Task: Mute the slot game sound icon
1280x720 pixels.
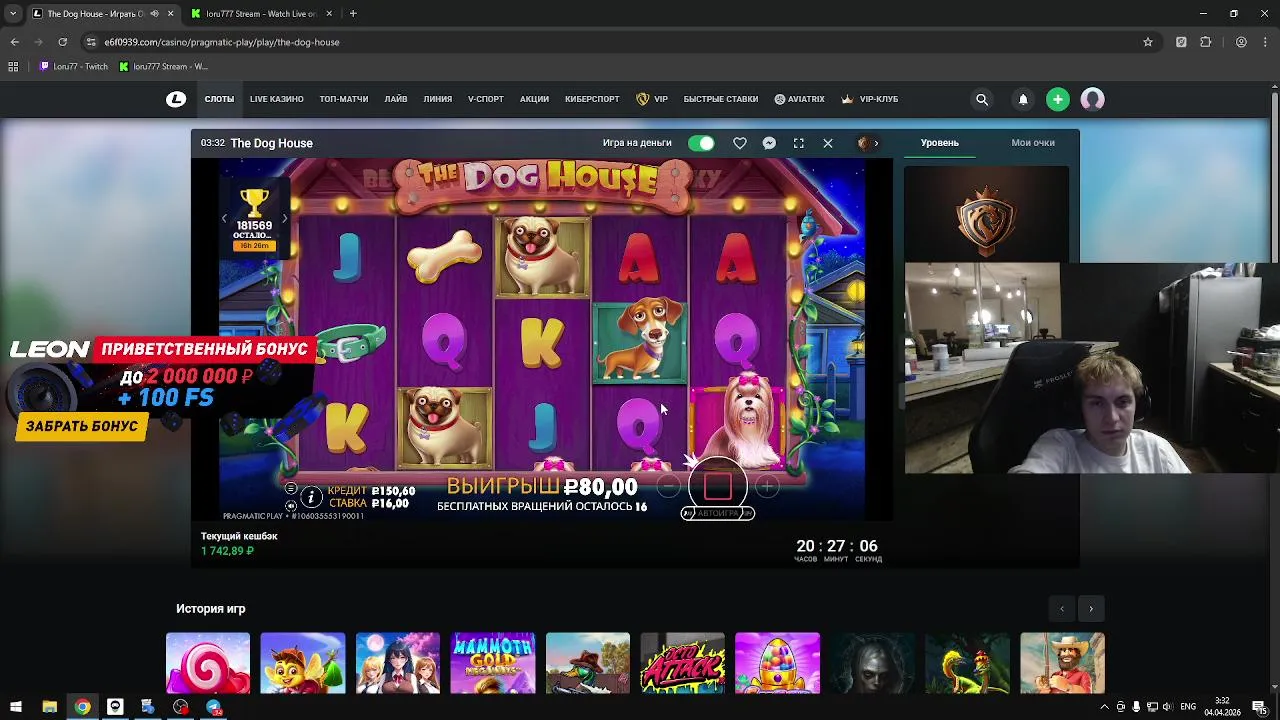Action: pyautogui.click(x=291, y=505)
